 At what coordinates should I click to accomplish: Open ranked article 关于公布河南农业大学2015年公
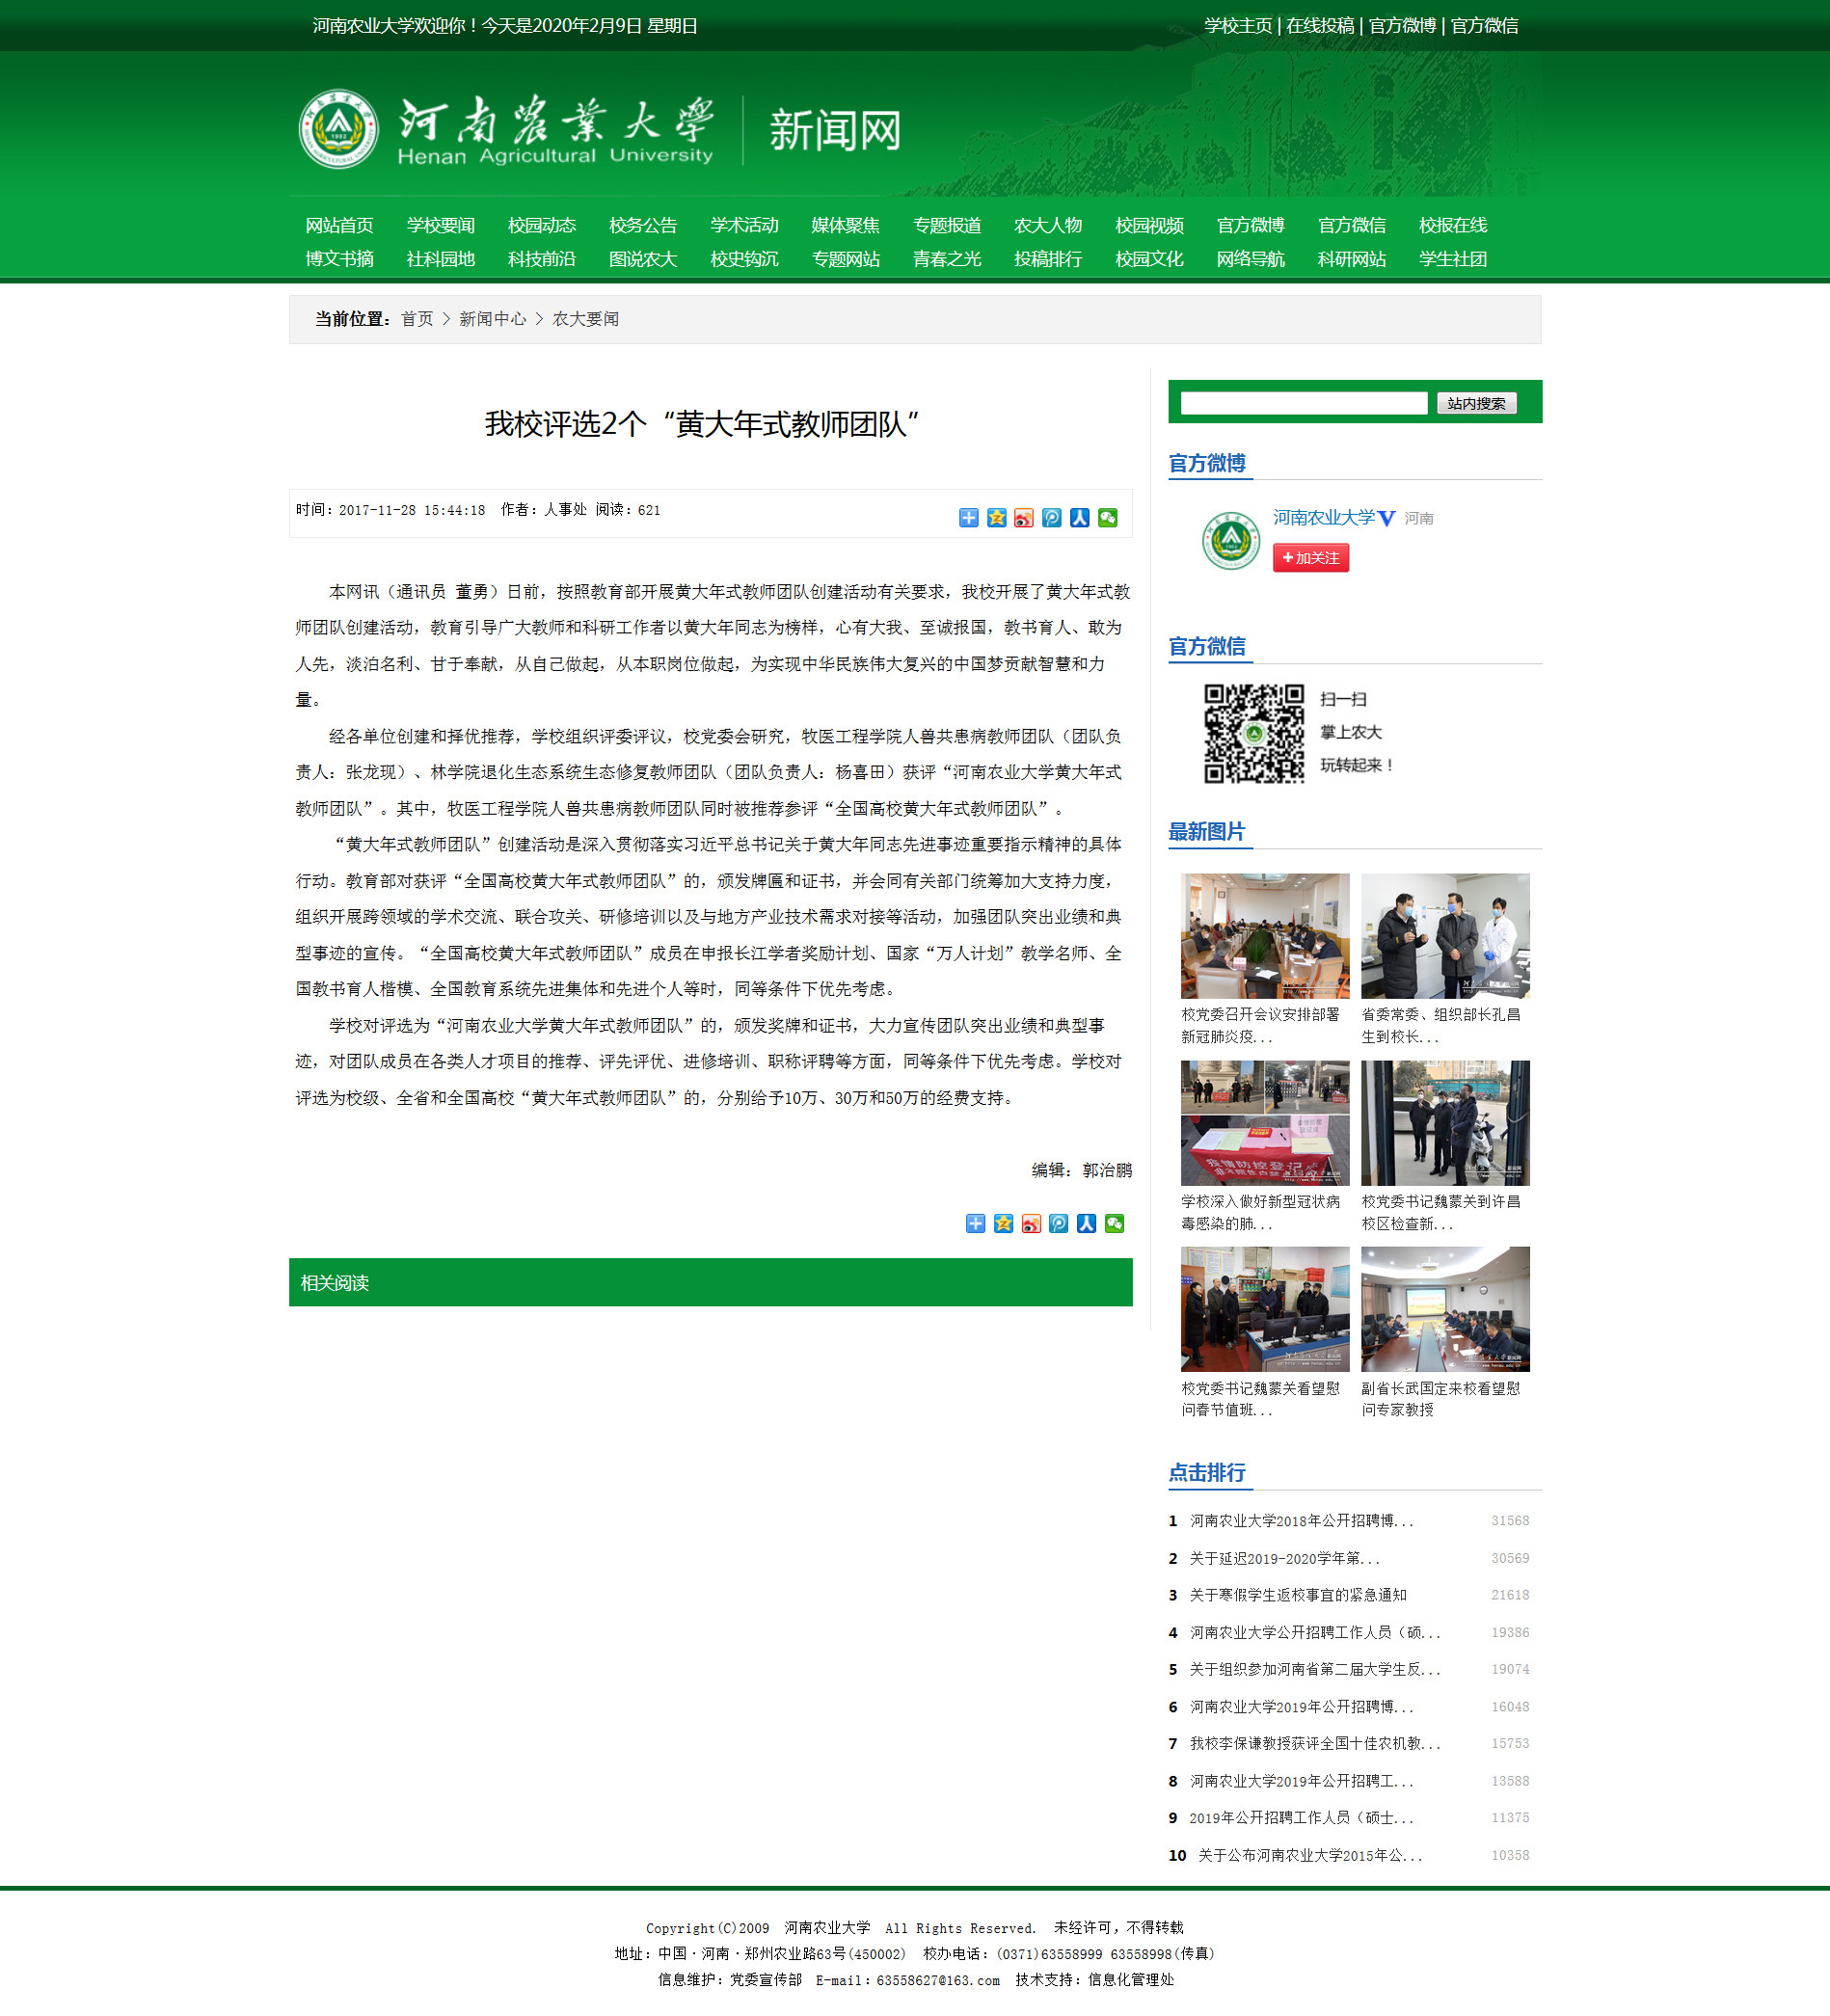click(1310, 1856)
